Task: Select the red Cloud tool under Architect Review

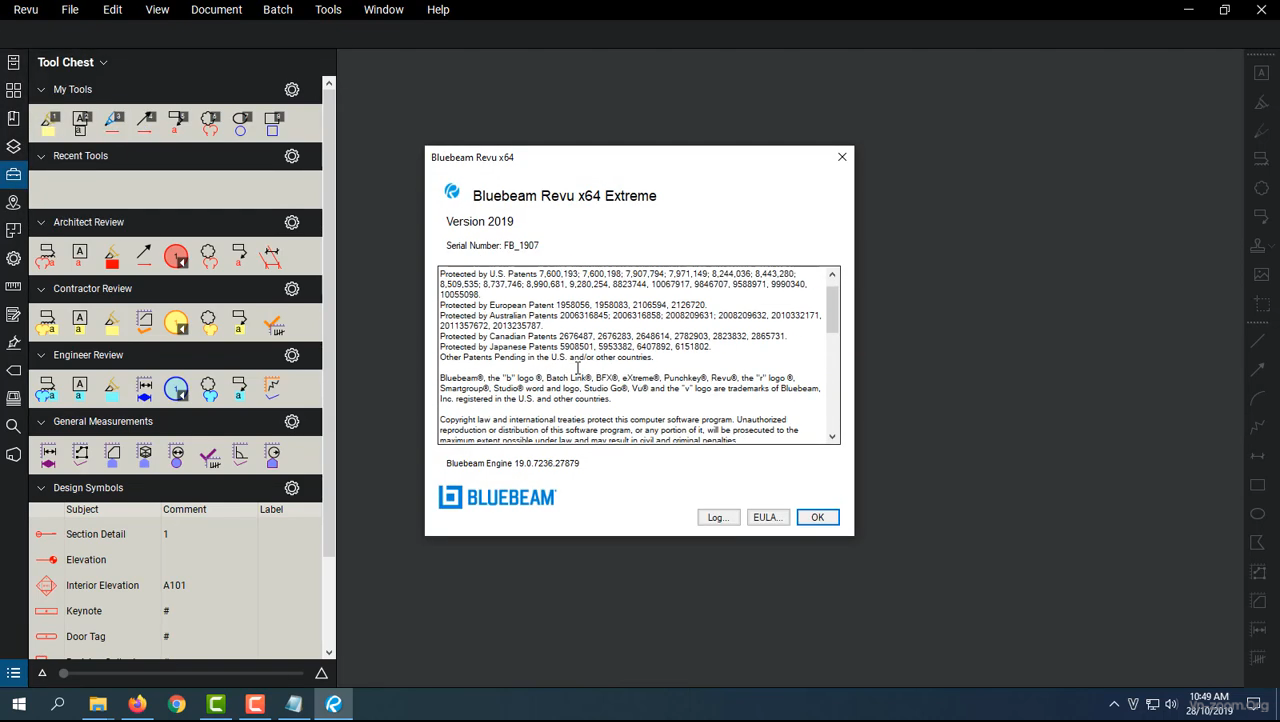Action: (176, 257)
